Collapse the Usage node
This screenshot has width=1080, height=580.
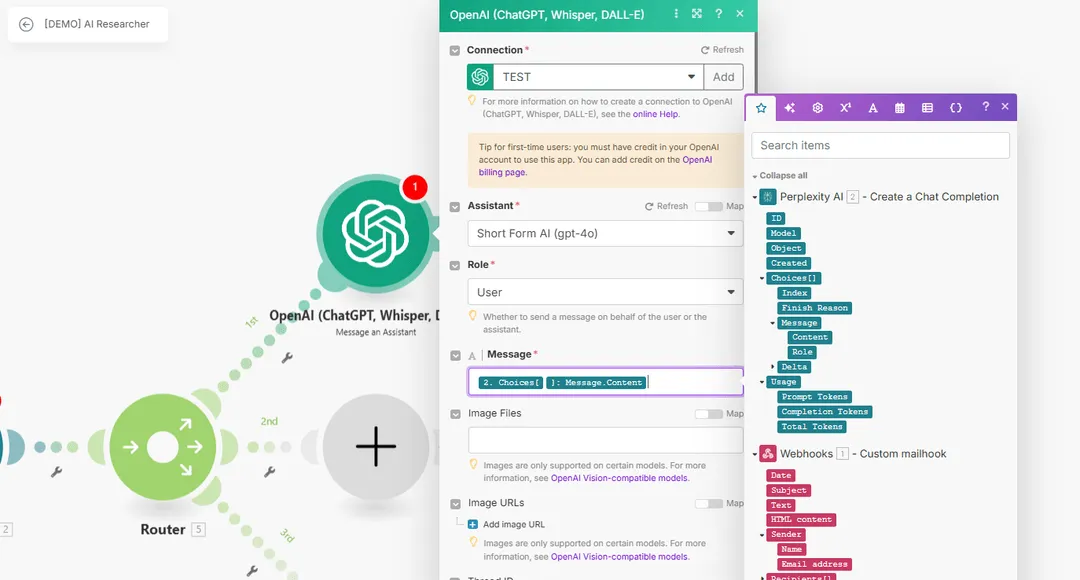(762, 382)
